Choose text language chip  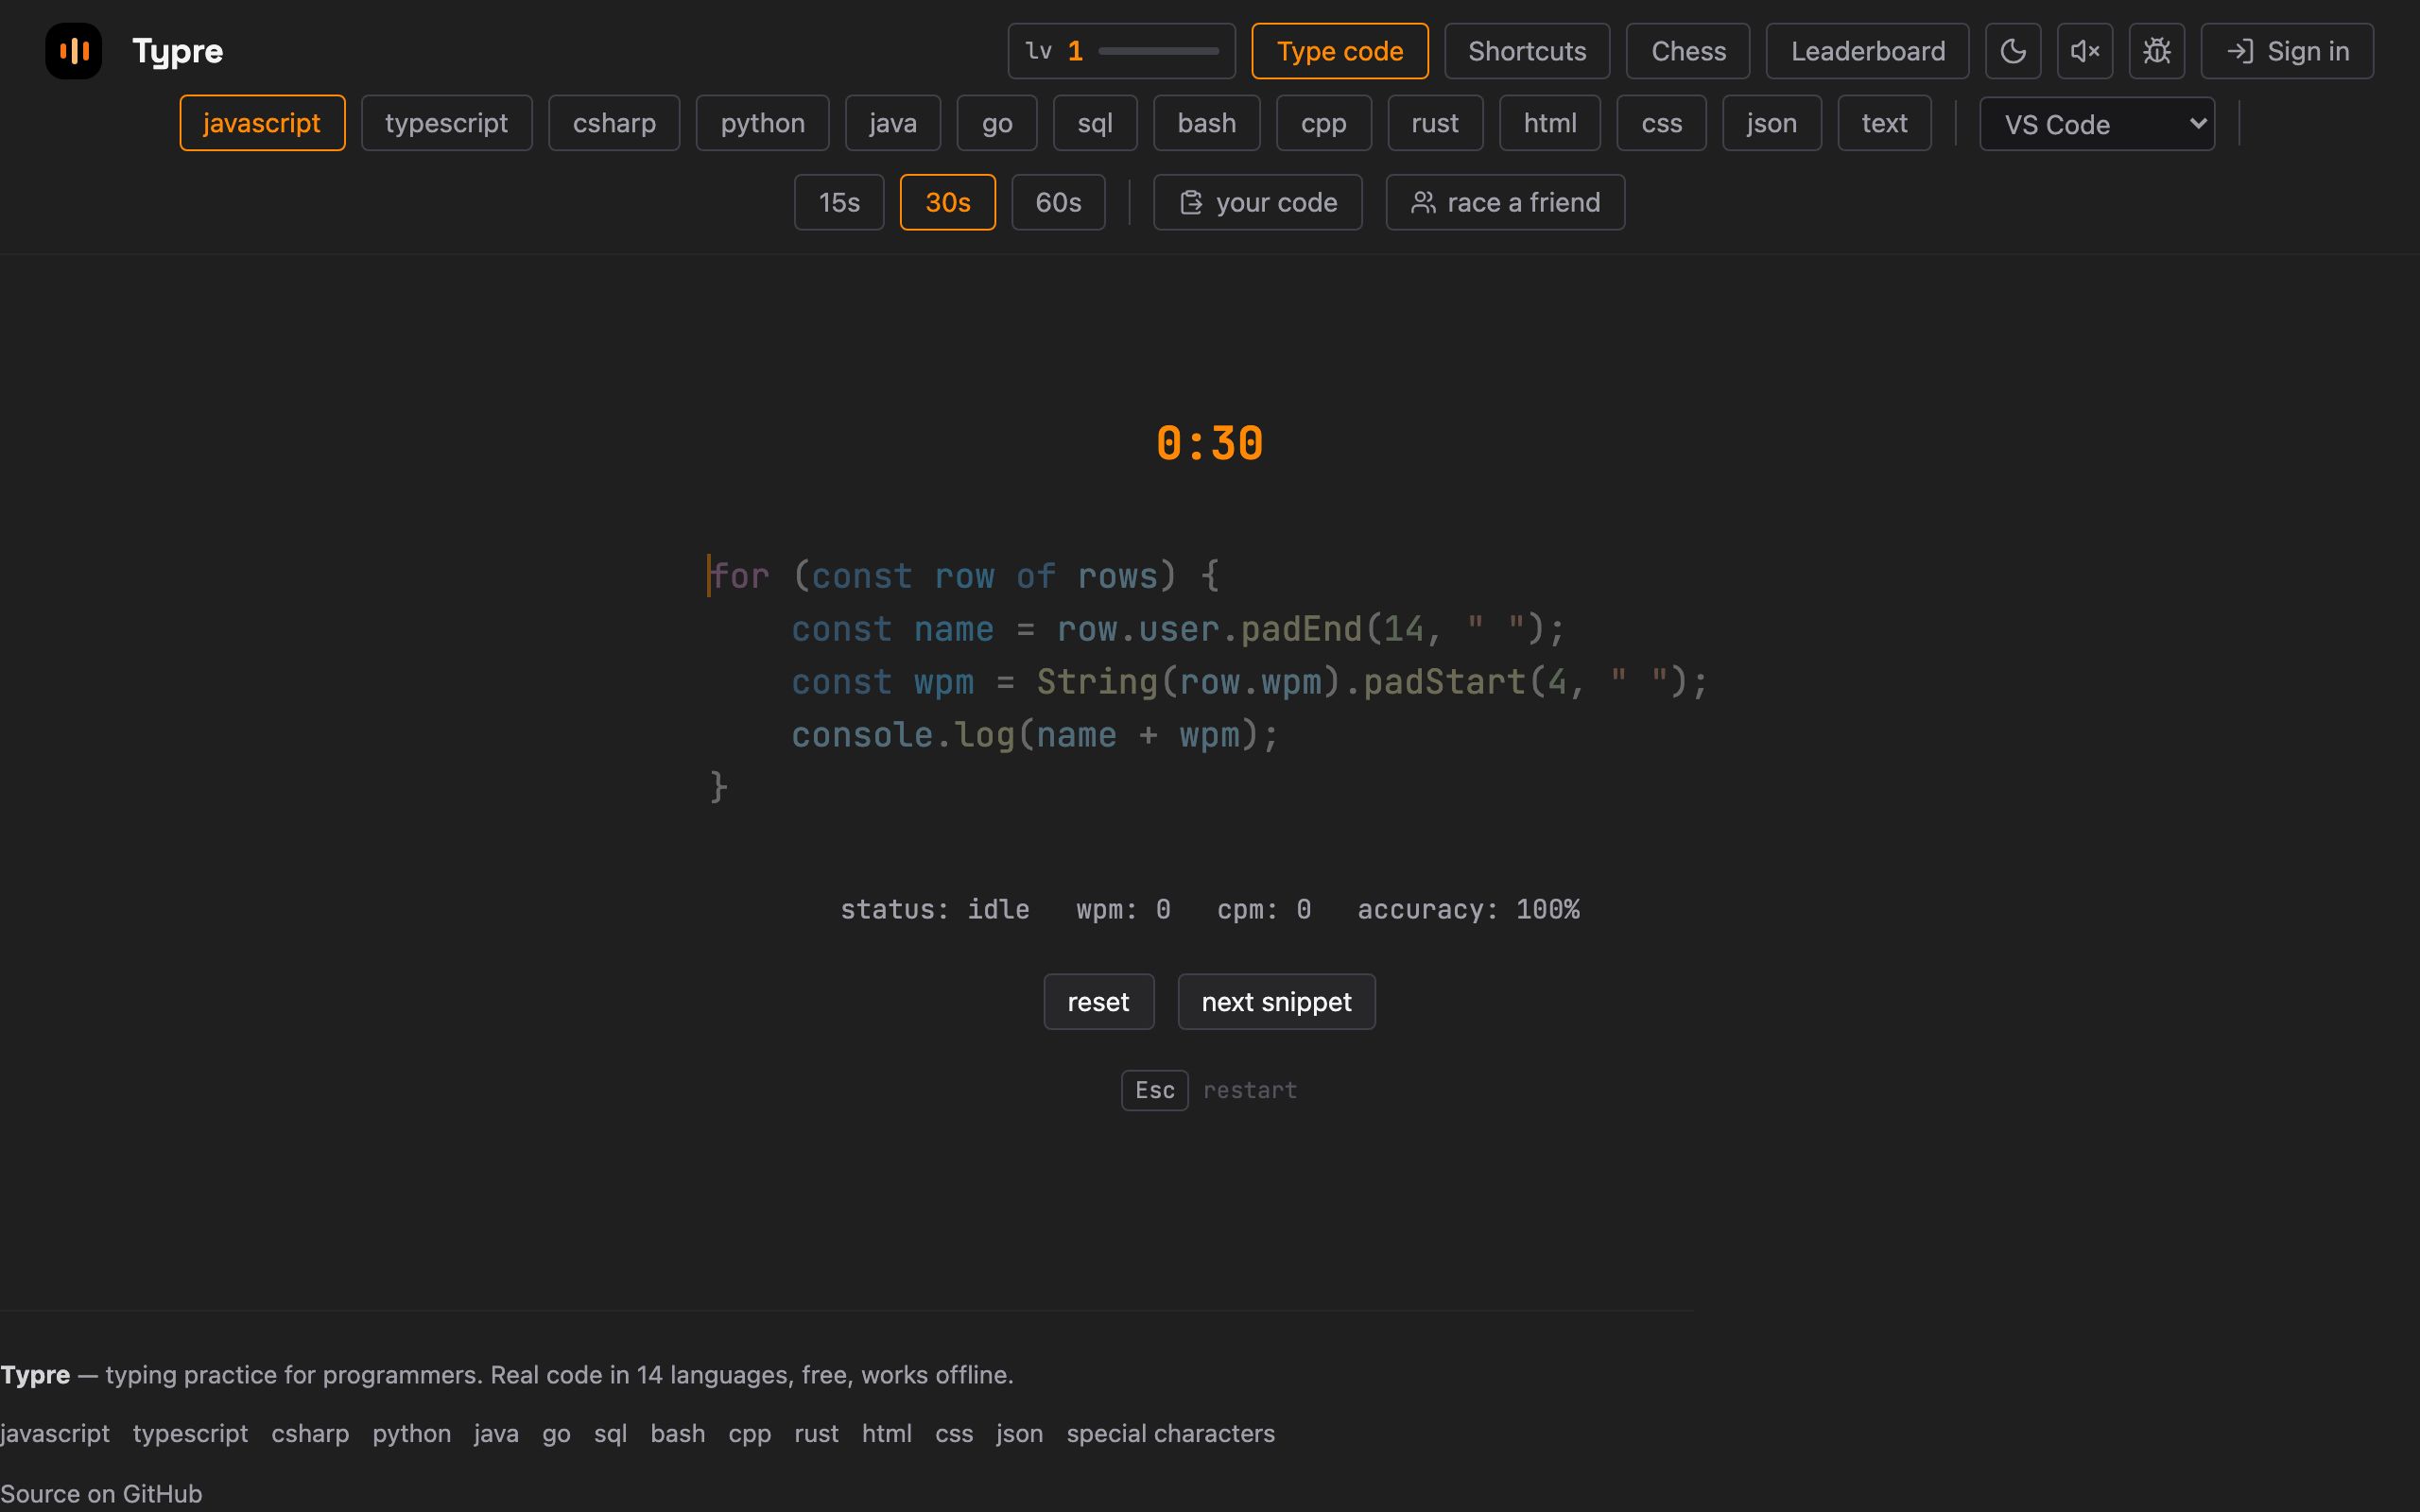[x=1885, y=123]
